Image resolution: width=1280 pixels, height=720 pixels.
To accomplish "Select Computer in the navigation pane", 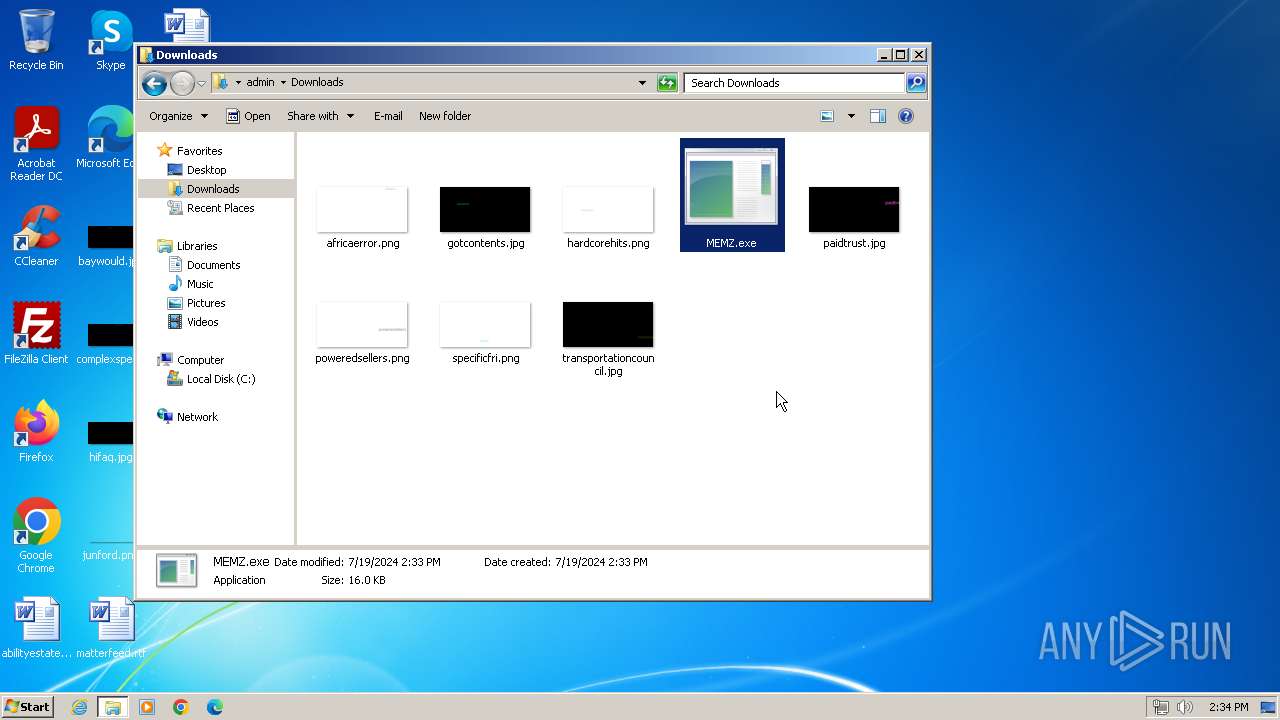I will point(191,360).
